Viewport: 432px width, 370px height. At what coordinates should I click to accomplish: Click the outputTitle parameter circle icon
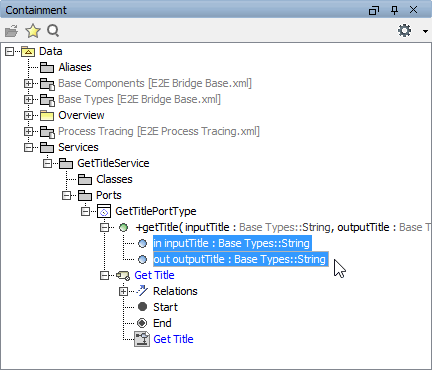coord(142,259)
